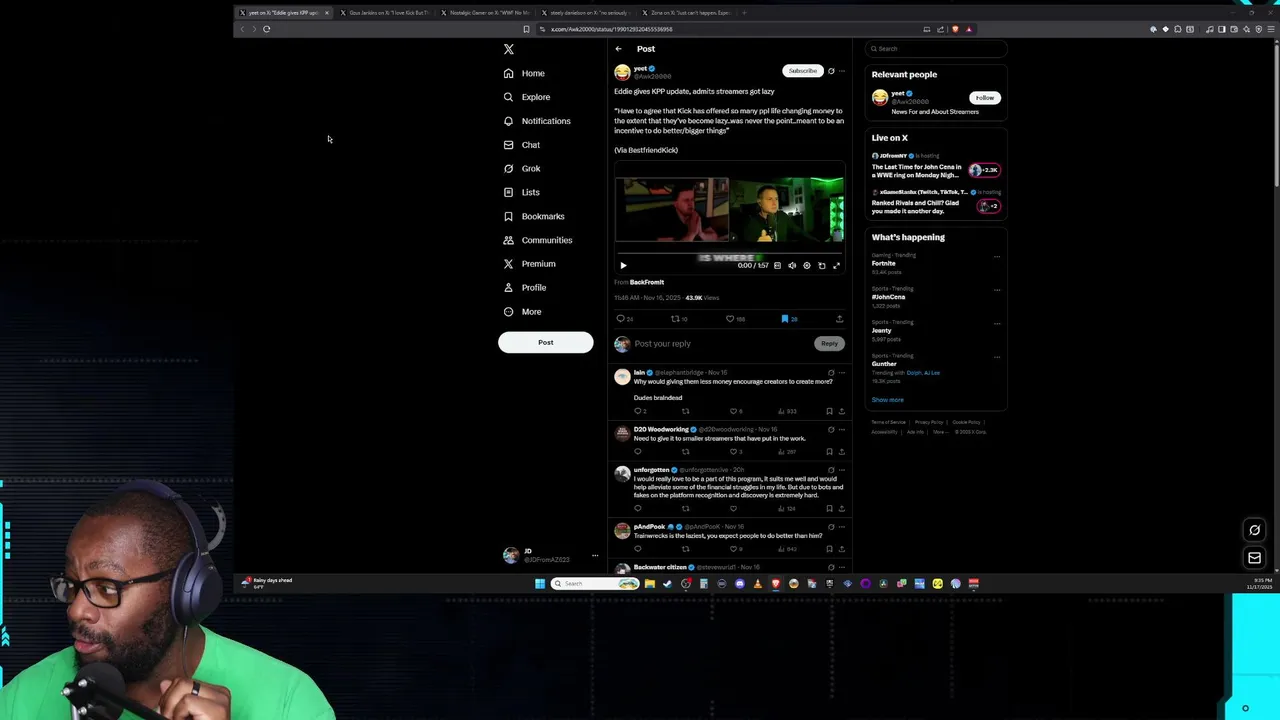Toggle video captions
Viewport: 1280px width, 720px height.
pos(777,266)
